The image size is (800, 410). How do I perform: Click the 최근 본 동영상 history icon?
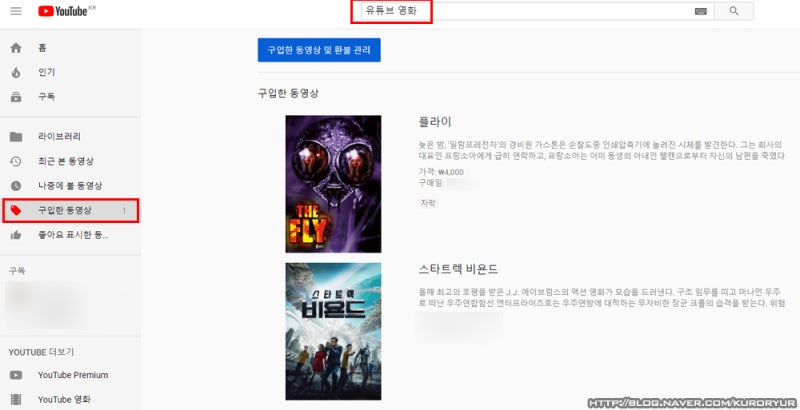(x=16, y=161)
